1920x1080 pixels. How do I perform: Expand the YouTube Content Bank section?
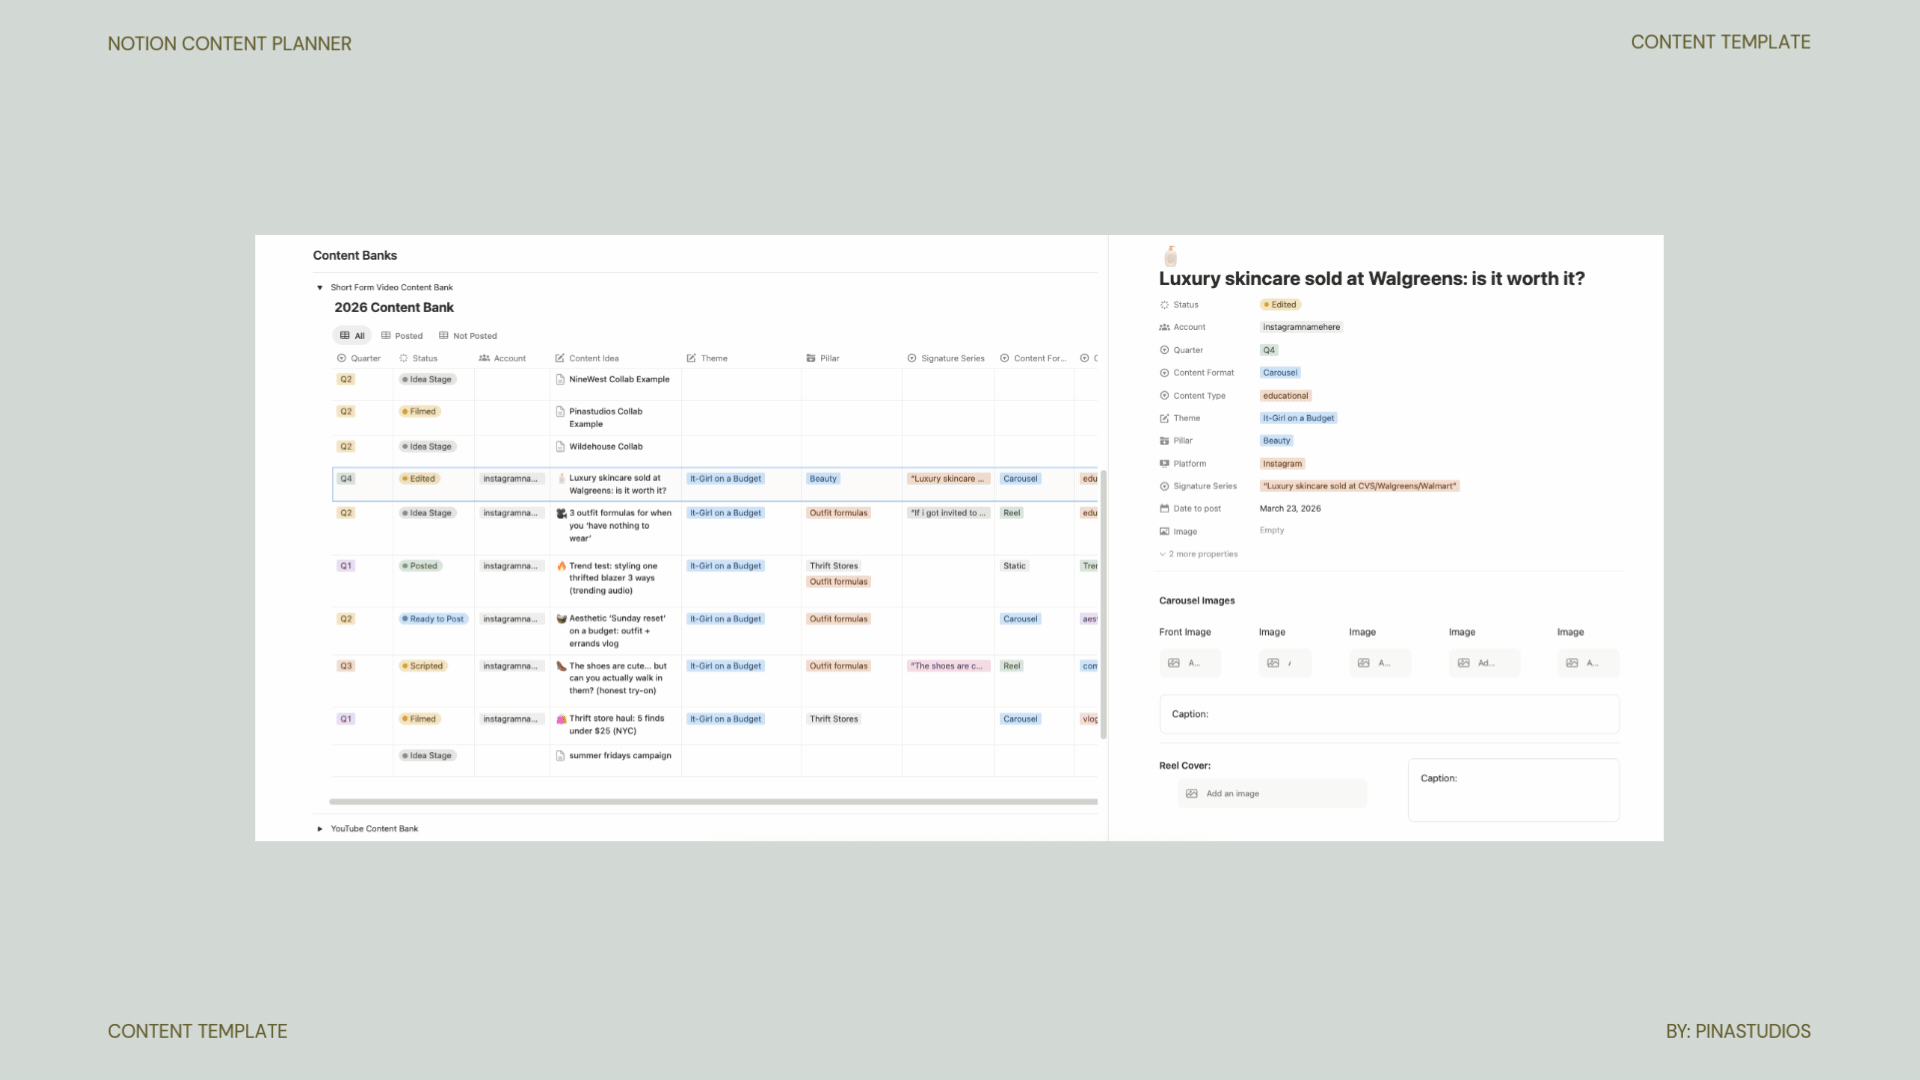pos(318,828)
